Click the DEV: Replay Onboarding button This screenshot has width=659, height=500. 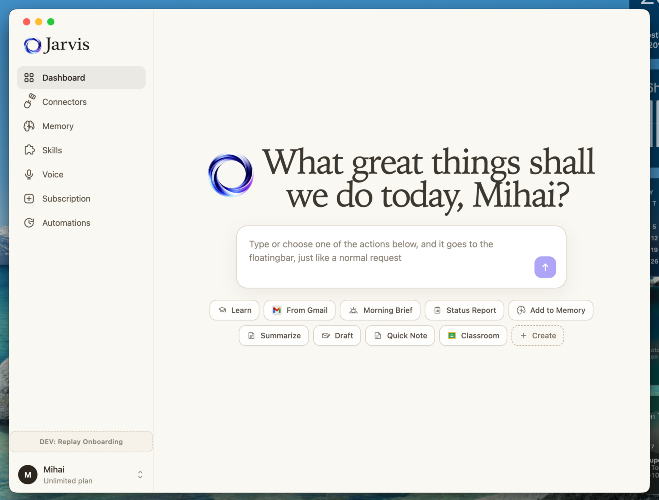click(x=81, y=442)
